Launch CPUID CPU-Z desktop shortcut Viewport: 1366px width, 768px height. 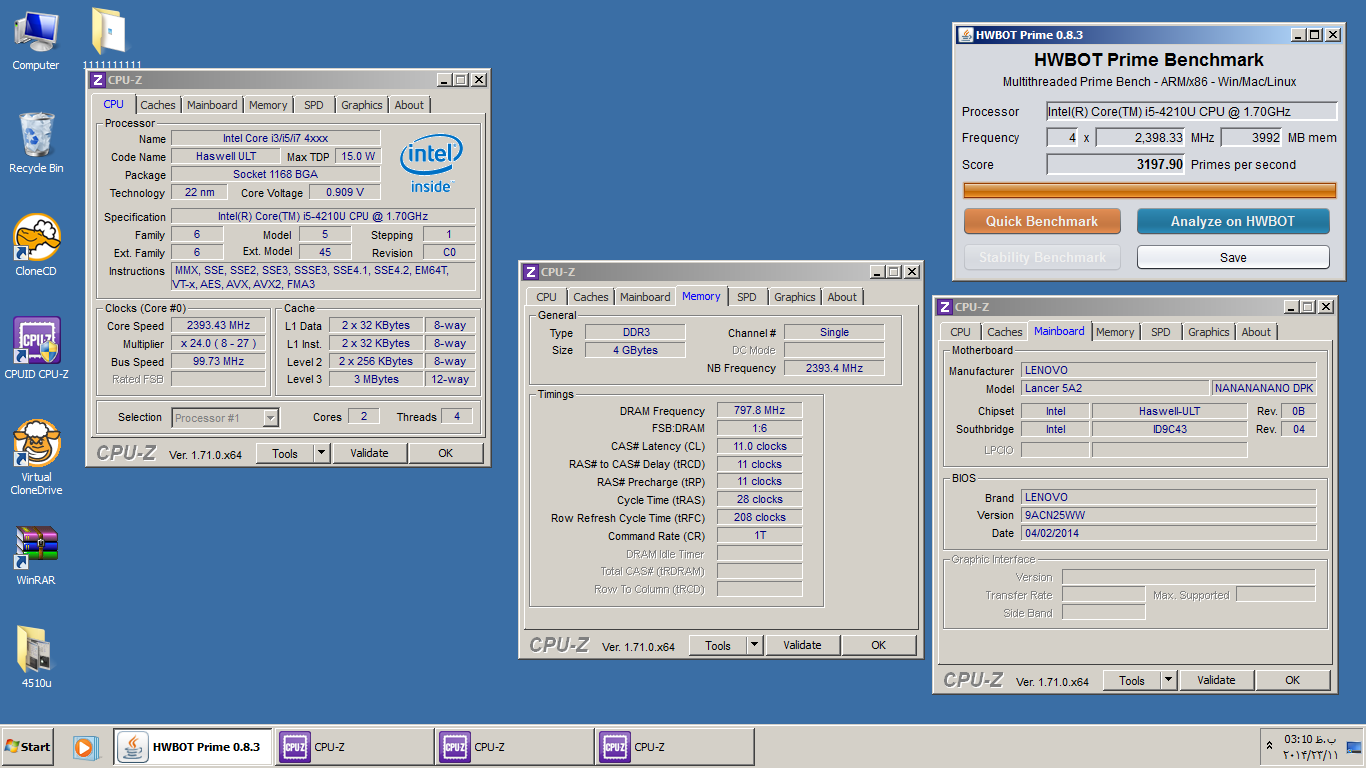[x=36, y=348]
